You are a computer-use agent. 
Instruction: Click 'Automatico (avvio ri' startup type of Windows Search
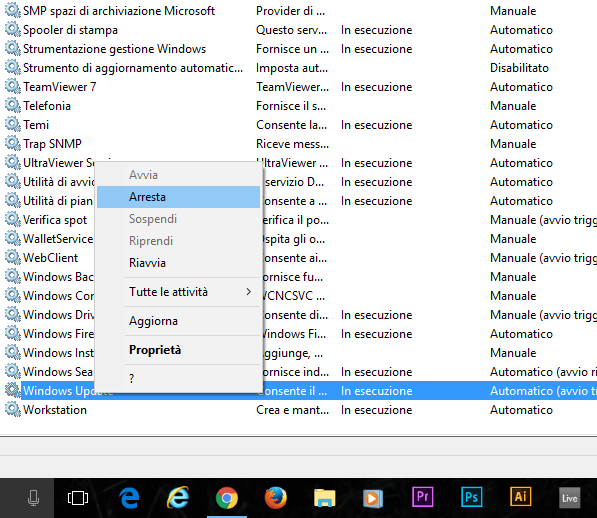tap(543, 372)
